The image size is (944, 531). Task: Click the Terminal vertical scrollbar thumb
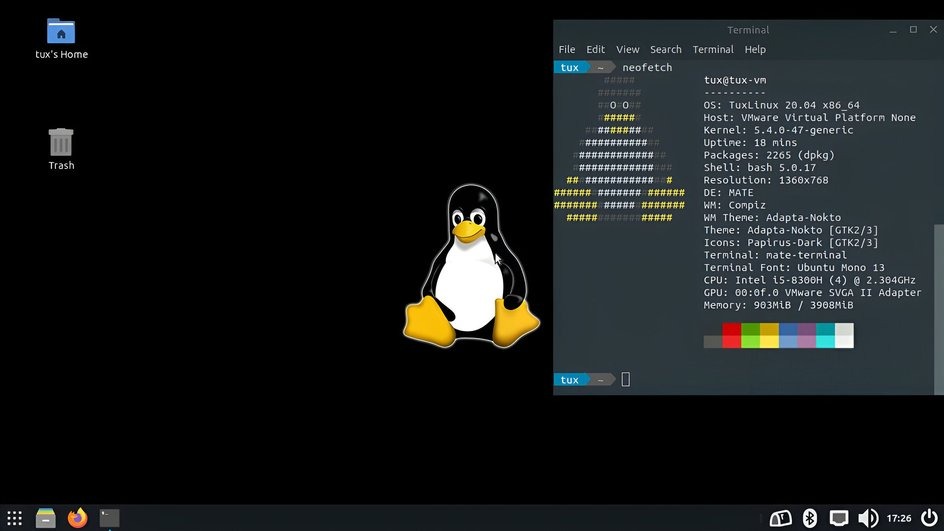tap(939, 309)
